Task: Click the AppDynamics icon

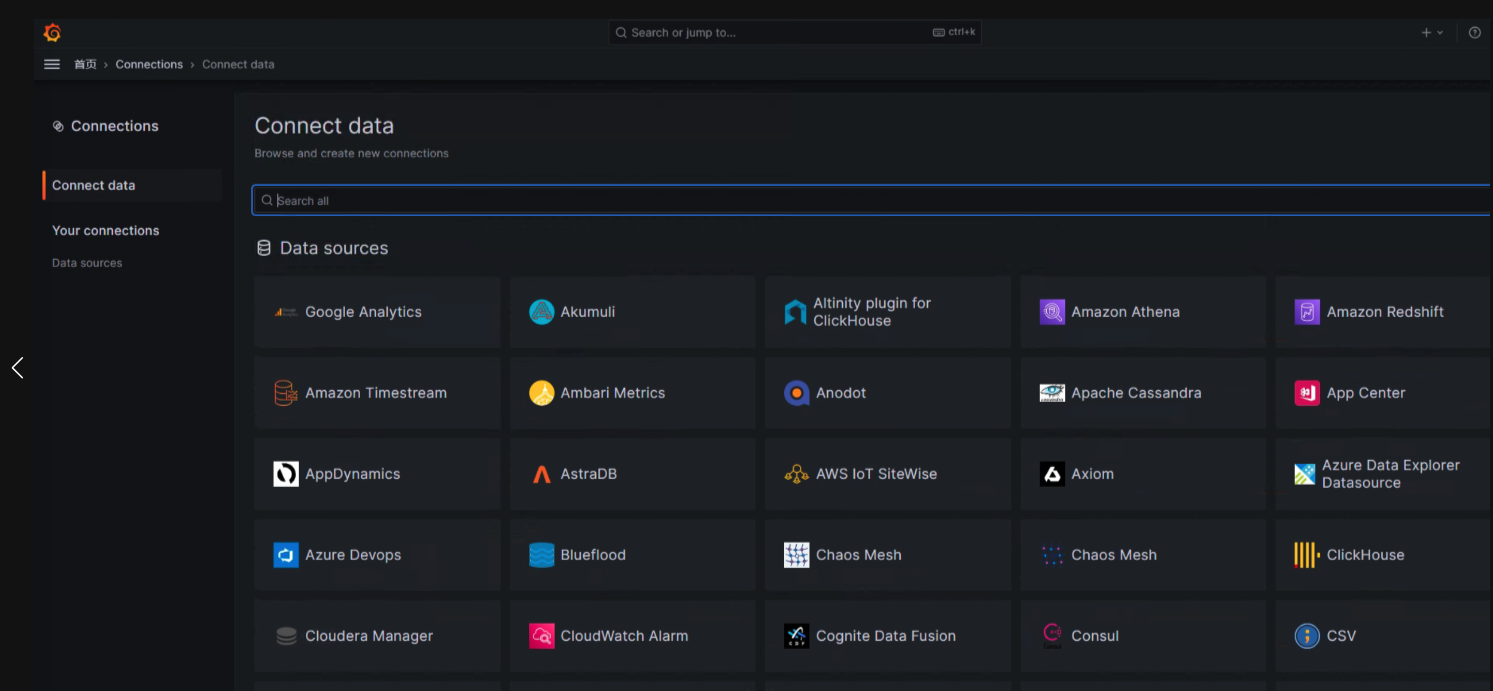Action: pos(286,474)
